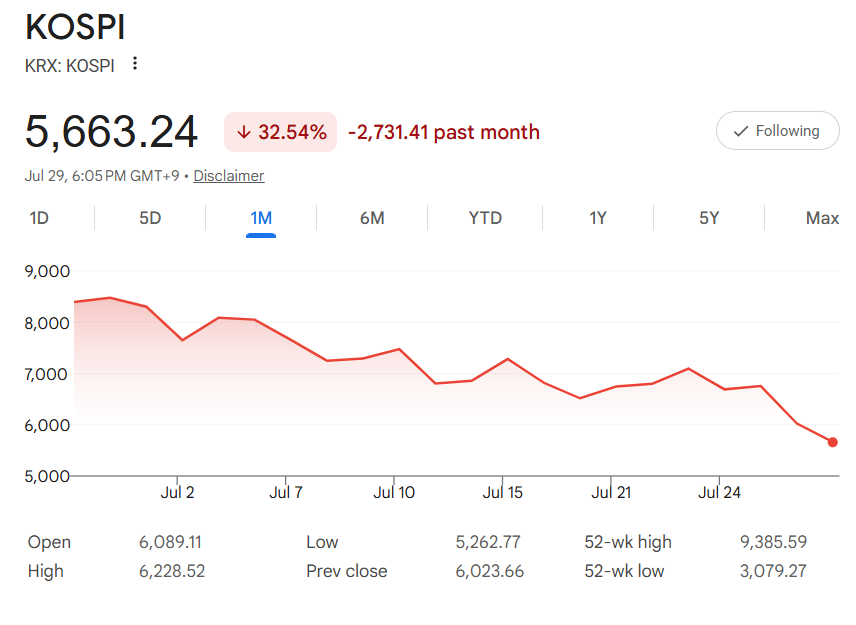This screenshot has height=625, width=856.
Task: Open the Disclaimer link
Action: click(x=229, y=176)
